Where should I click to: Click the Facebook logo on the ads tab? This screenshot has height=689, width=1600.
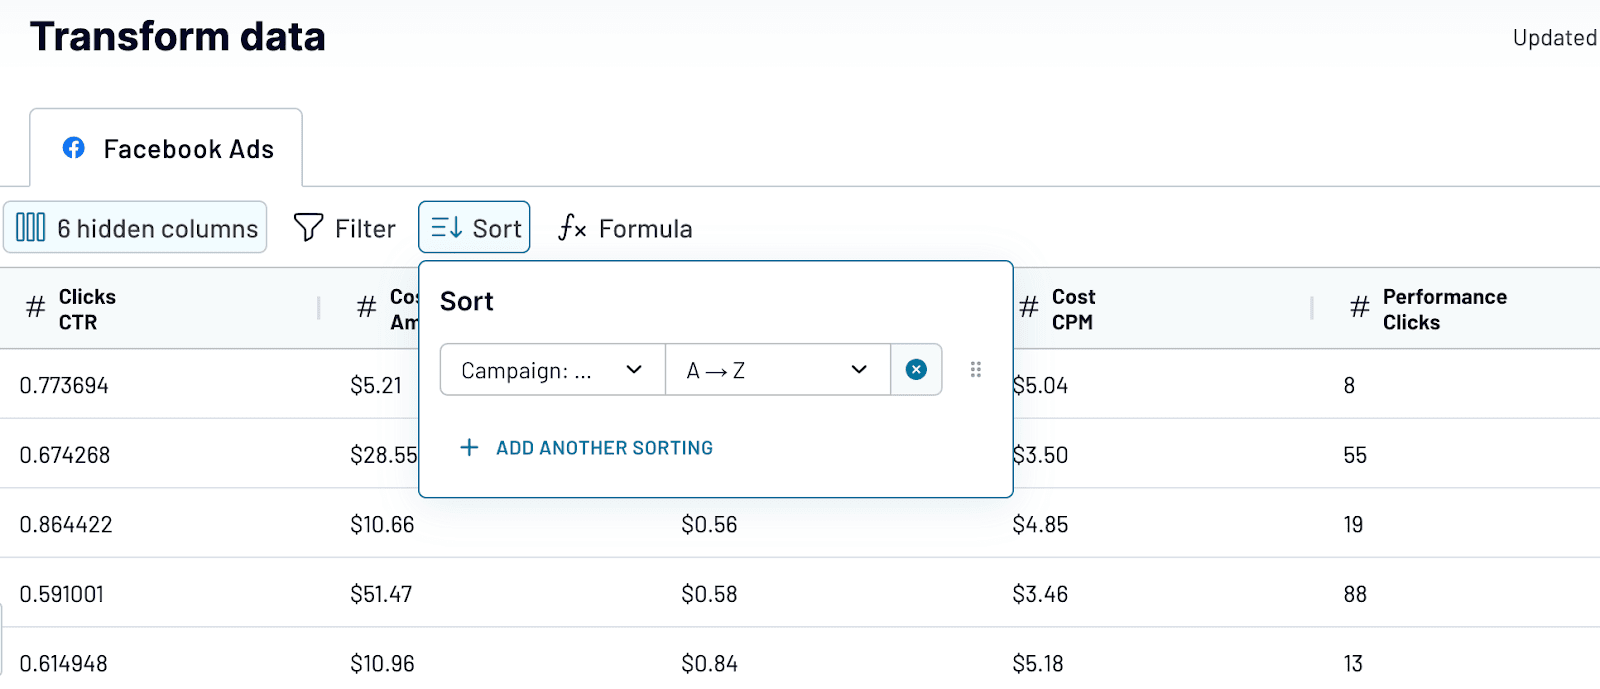click(73, 147)
